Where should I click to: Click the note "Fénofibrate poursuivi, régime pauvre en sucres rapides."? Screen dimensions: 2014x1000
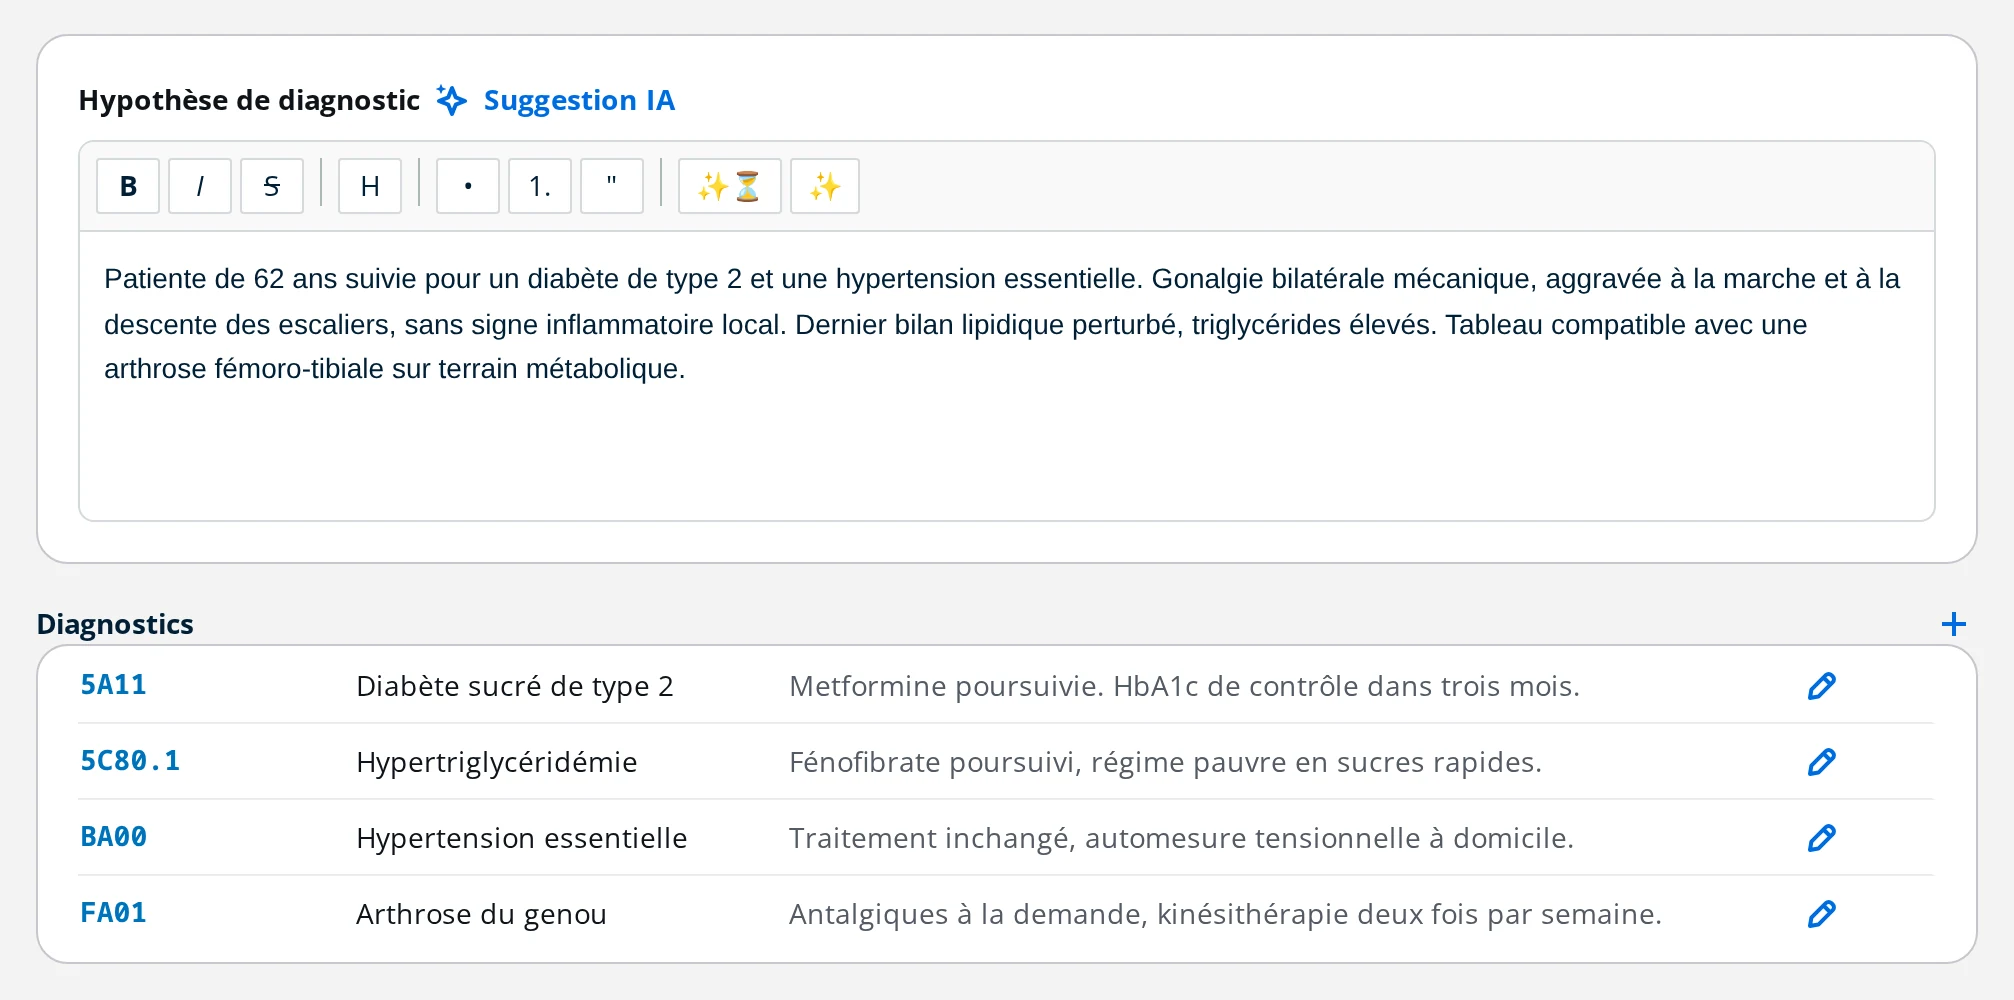tap(1165, 762)
